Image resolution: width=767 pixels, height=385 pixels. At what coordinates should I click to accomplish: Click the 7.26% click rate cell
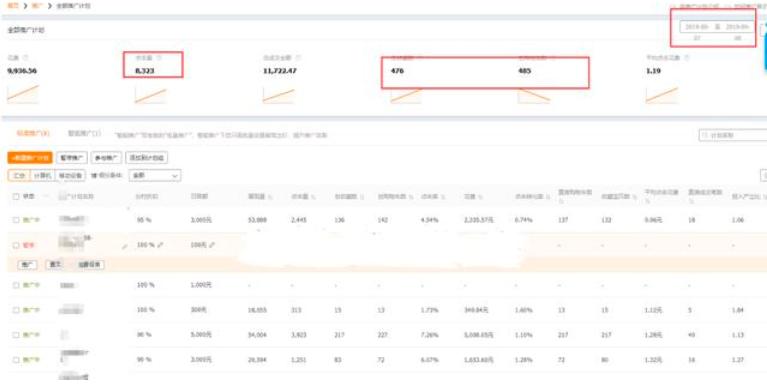click(x=429, y=335)
